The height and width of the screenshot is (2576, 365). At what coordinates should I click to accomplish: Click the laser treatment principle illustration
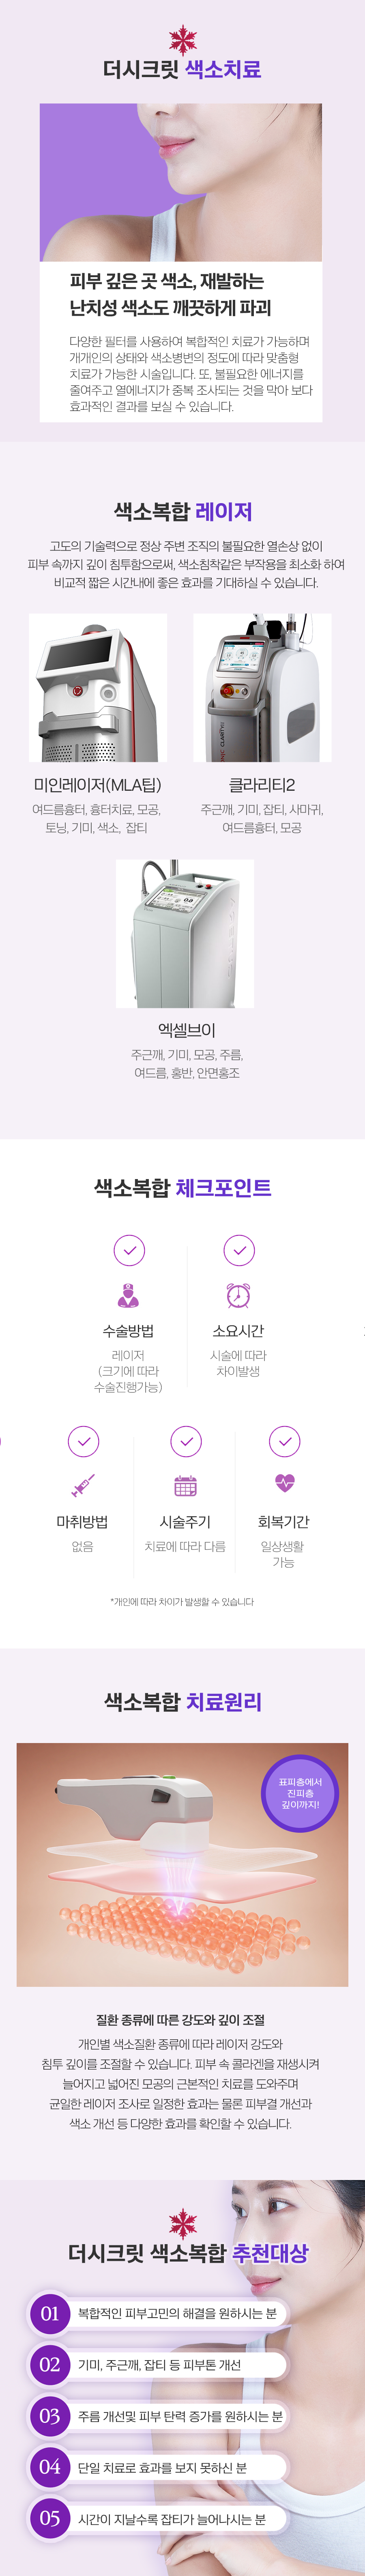coord(182,1864)
